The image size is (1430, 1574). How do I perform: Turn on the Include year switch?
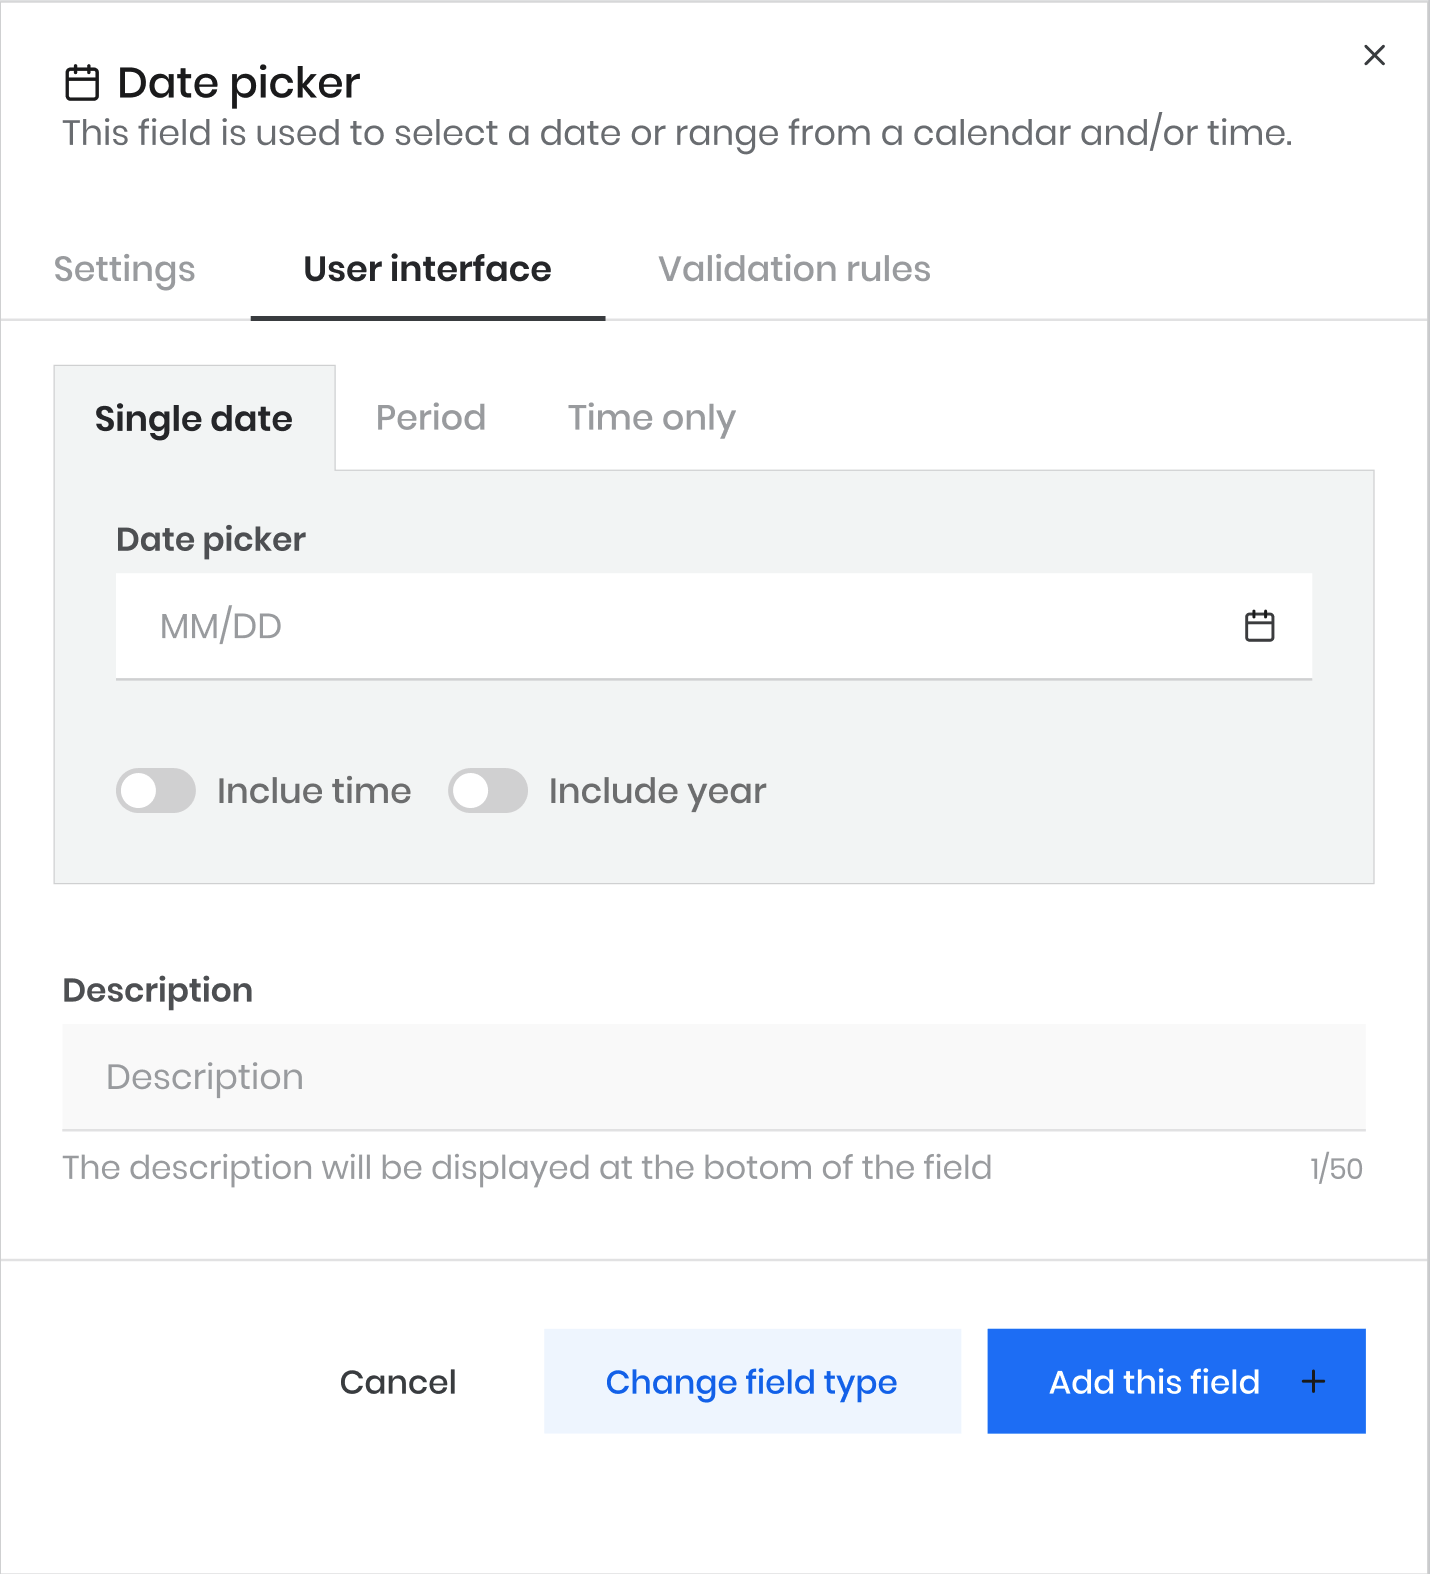coord(488,791)
